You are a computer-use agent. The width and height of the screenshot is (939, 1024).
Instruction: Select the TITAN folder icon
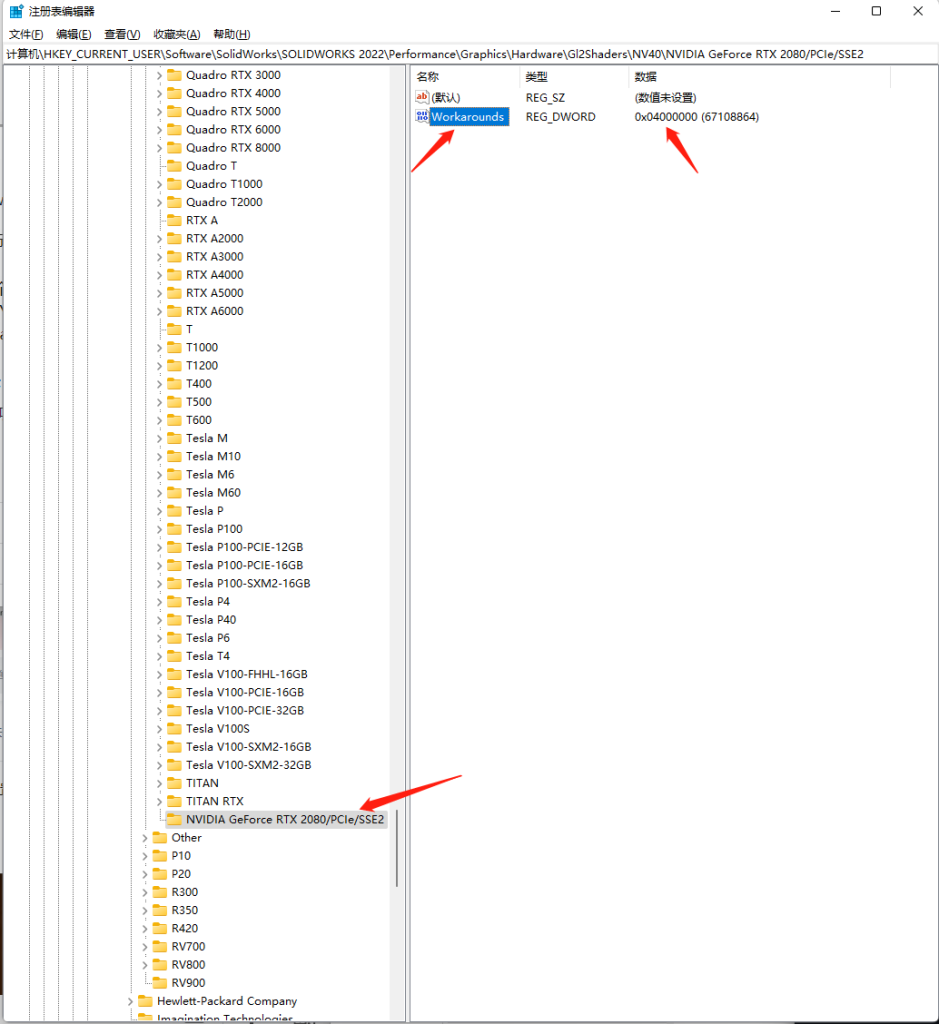tap(174, 782)
